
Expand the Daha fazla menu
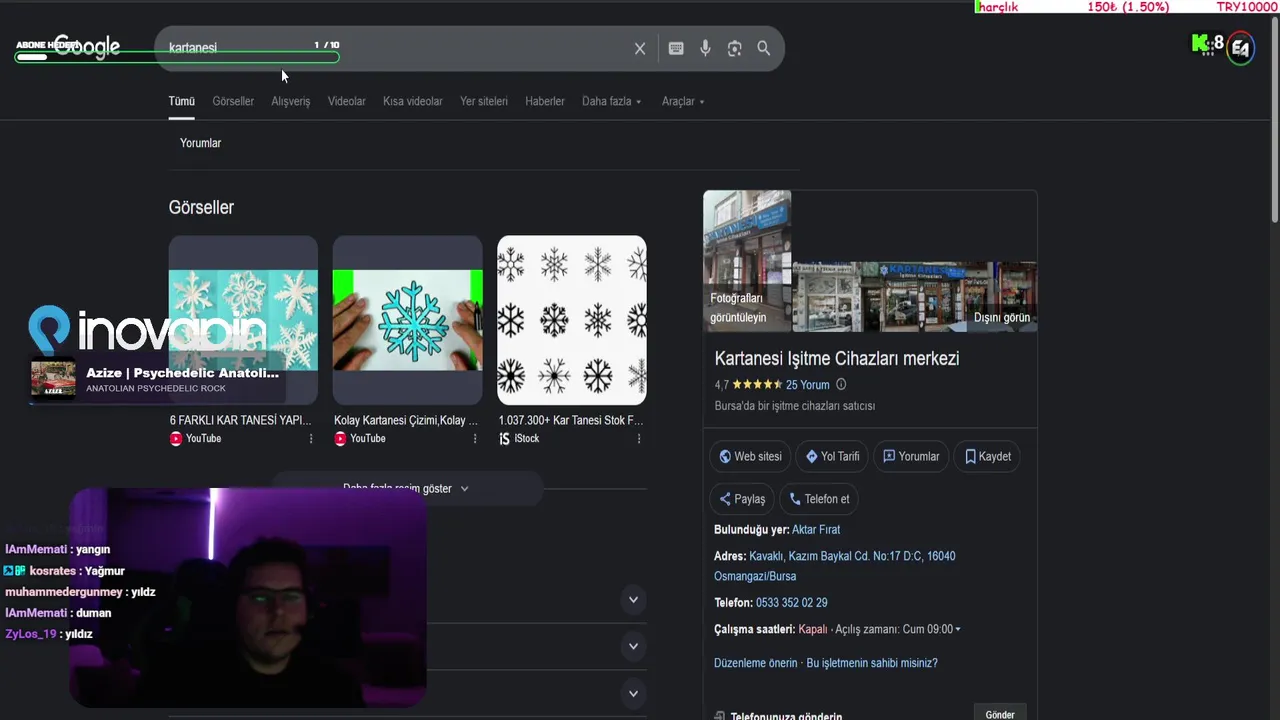[612, 101]
